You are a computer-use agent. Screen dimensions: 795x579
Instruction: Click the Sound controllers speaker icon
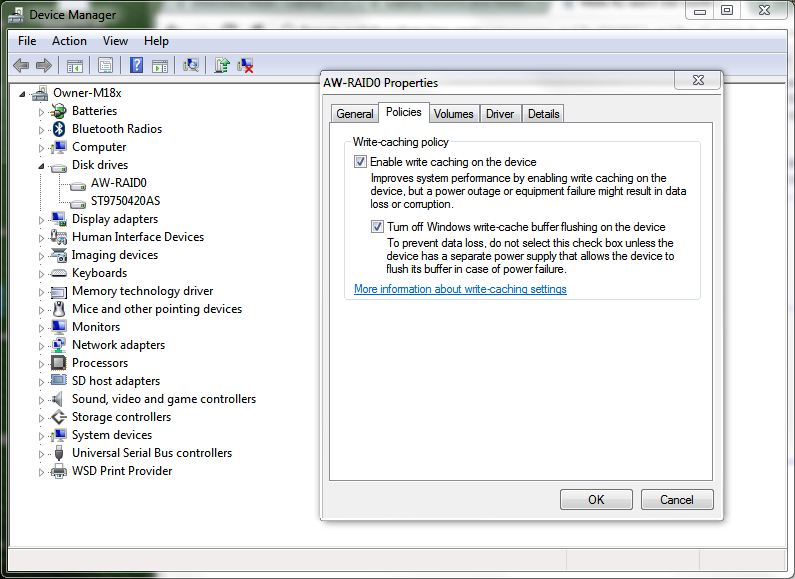(x=59, y=399)
